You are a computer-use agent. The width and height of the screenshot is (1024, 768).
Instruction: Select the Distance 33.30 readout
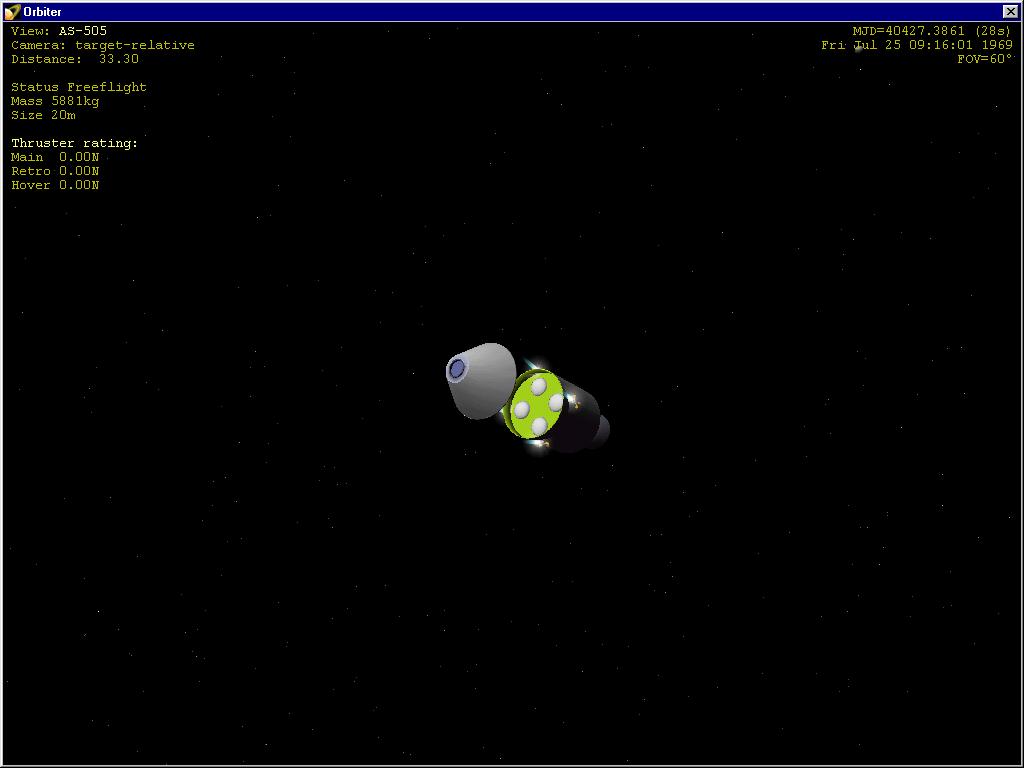[x=74, y=59]
